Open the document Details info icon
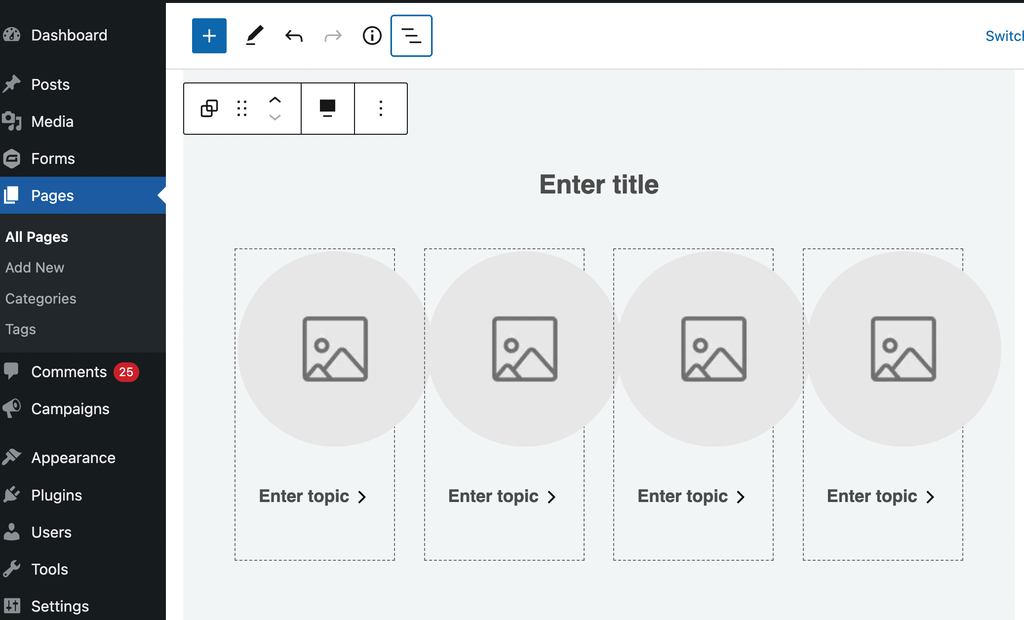The image size is (1024, 620). 372,35
